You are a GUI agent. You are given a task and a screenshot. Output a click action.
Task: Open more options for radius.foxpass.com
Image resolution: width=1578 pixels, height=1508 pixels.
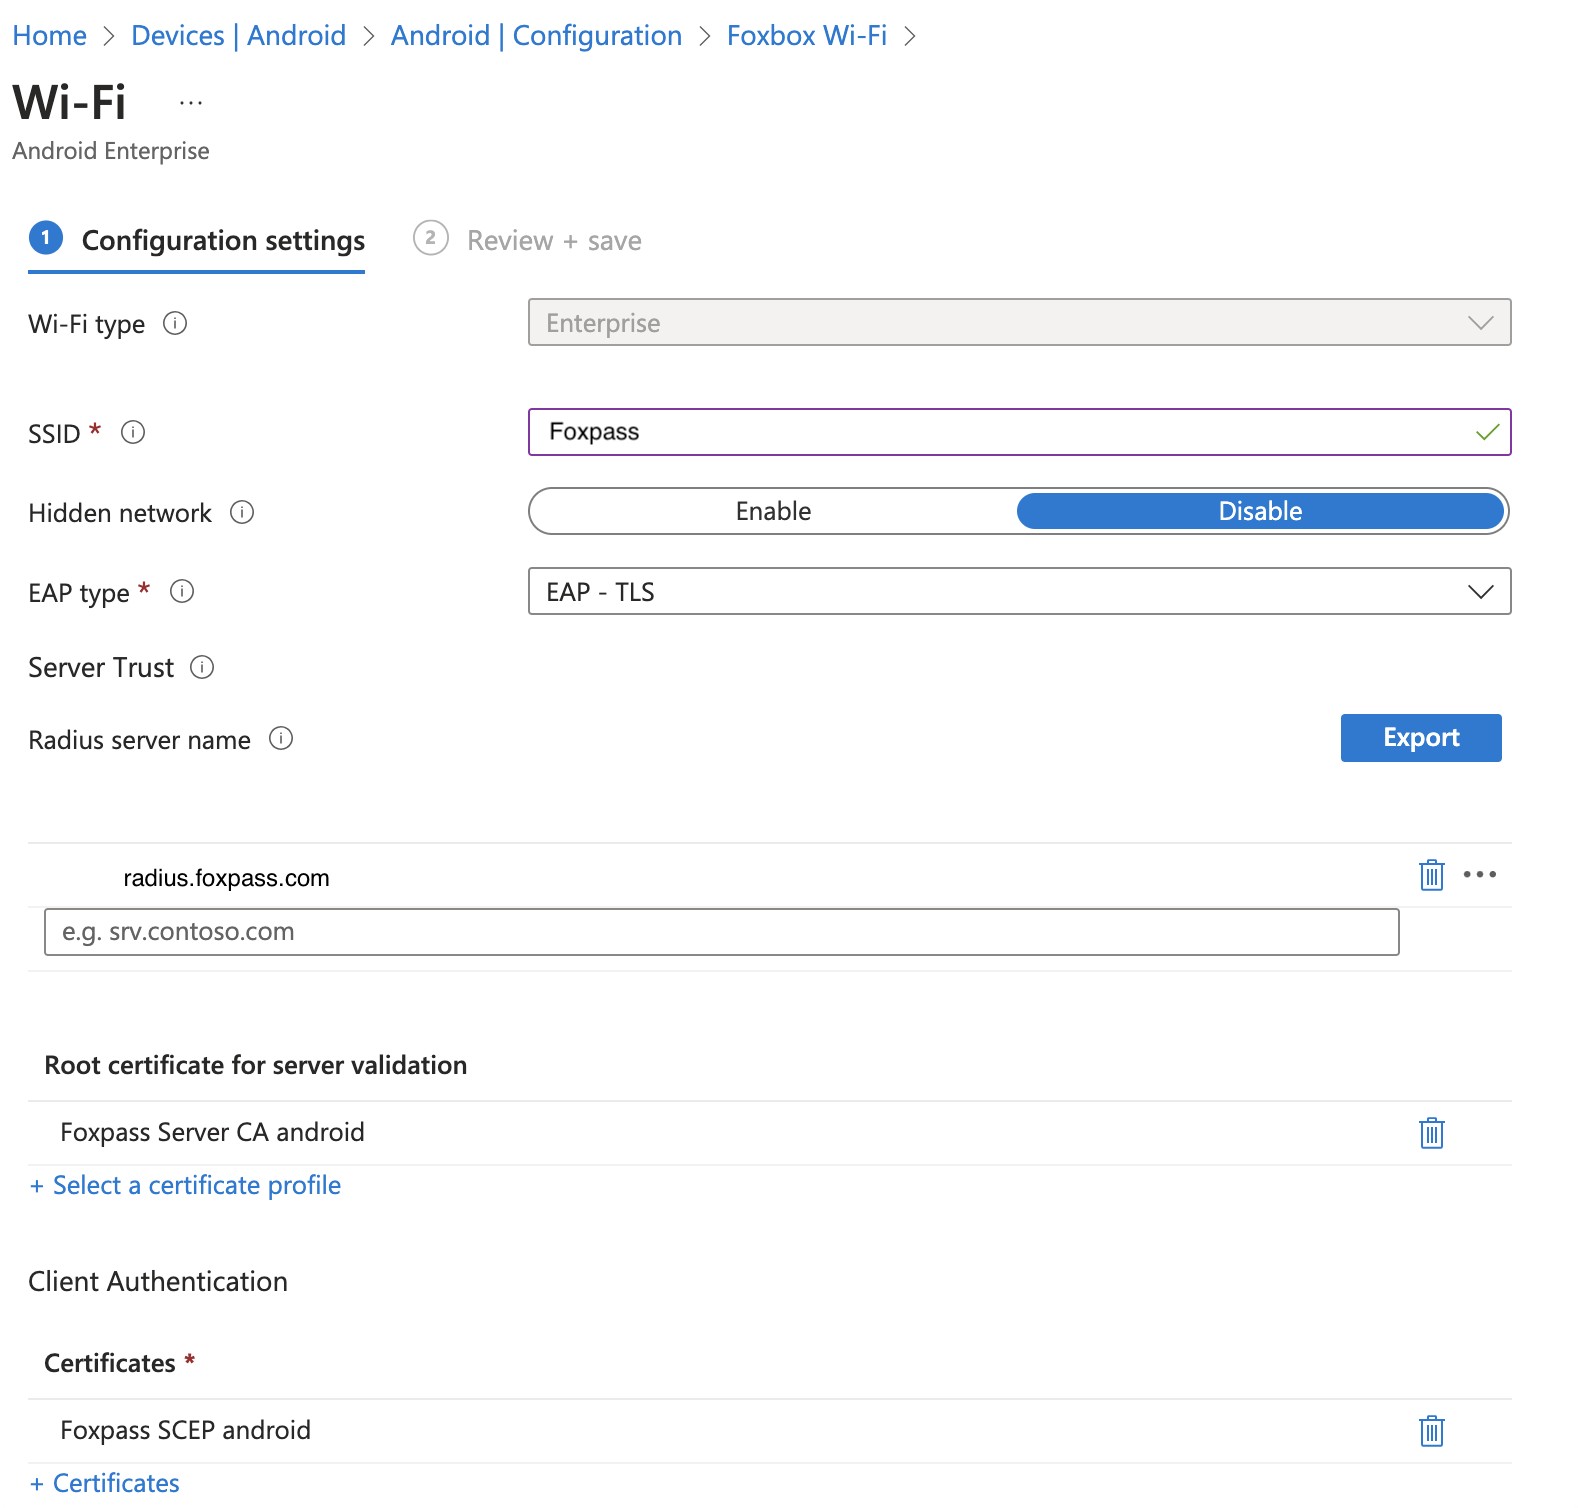(1480, 874)
